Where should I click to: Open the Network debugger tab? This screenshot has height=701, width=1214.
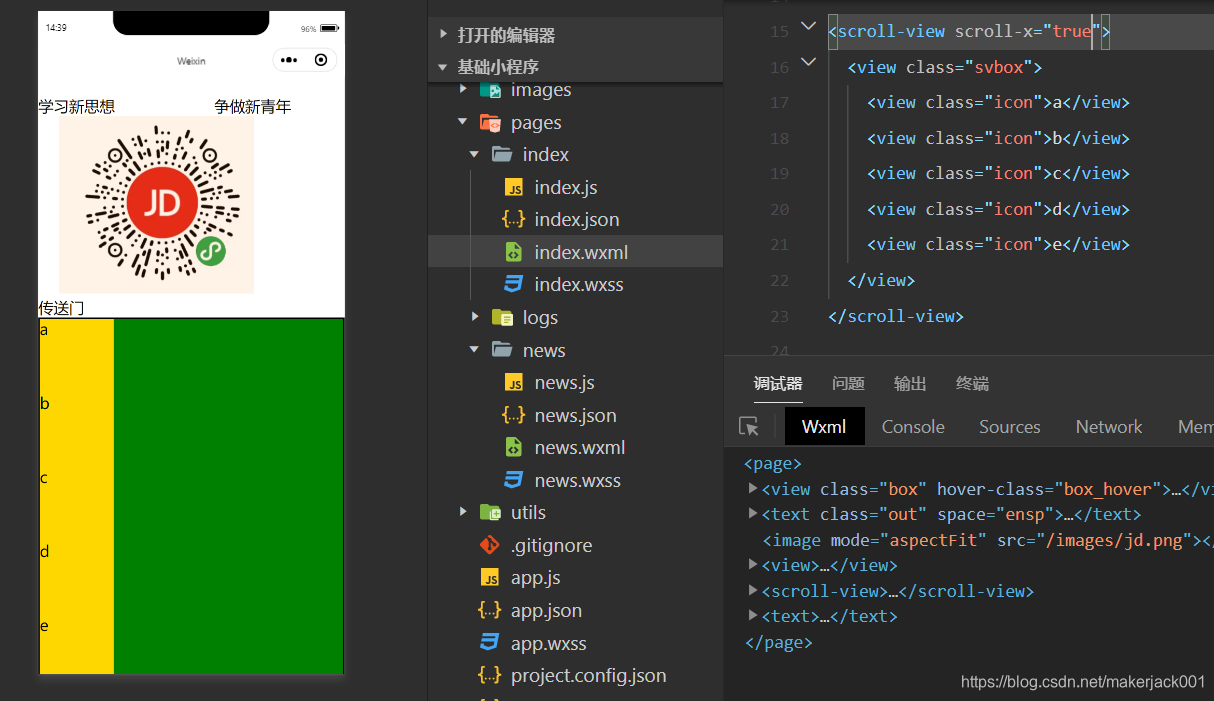[1108, 427]
